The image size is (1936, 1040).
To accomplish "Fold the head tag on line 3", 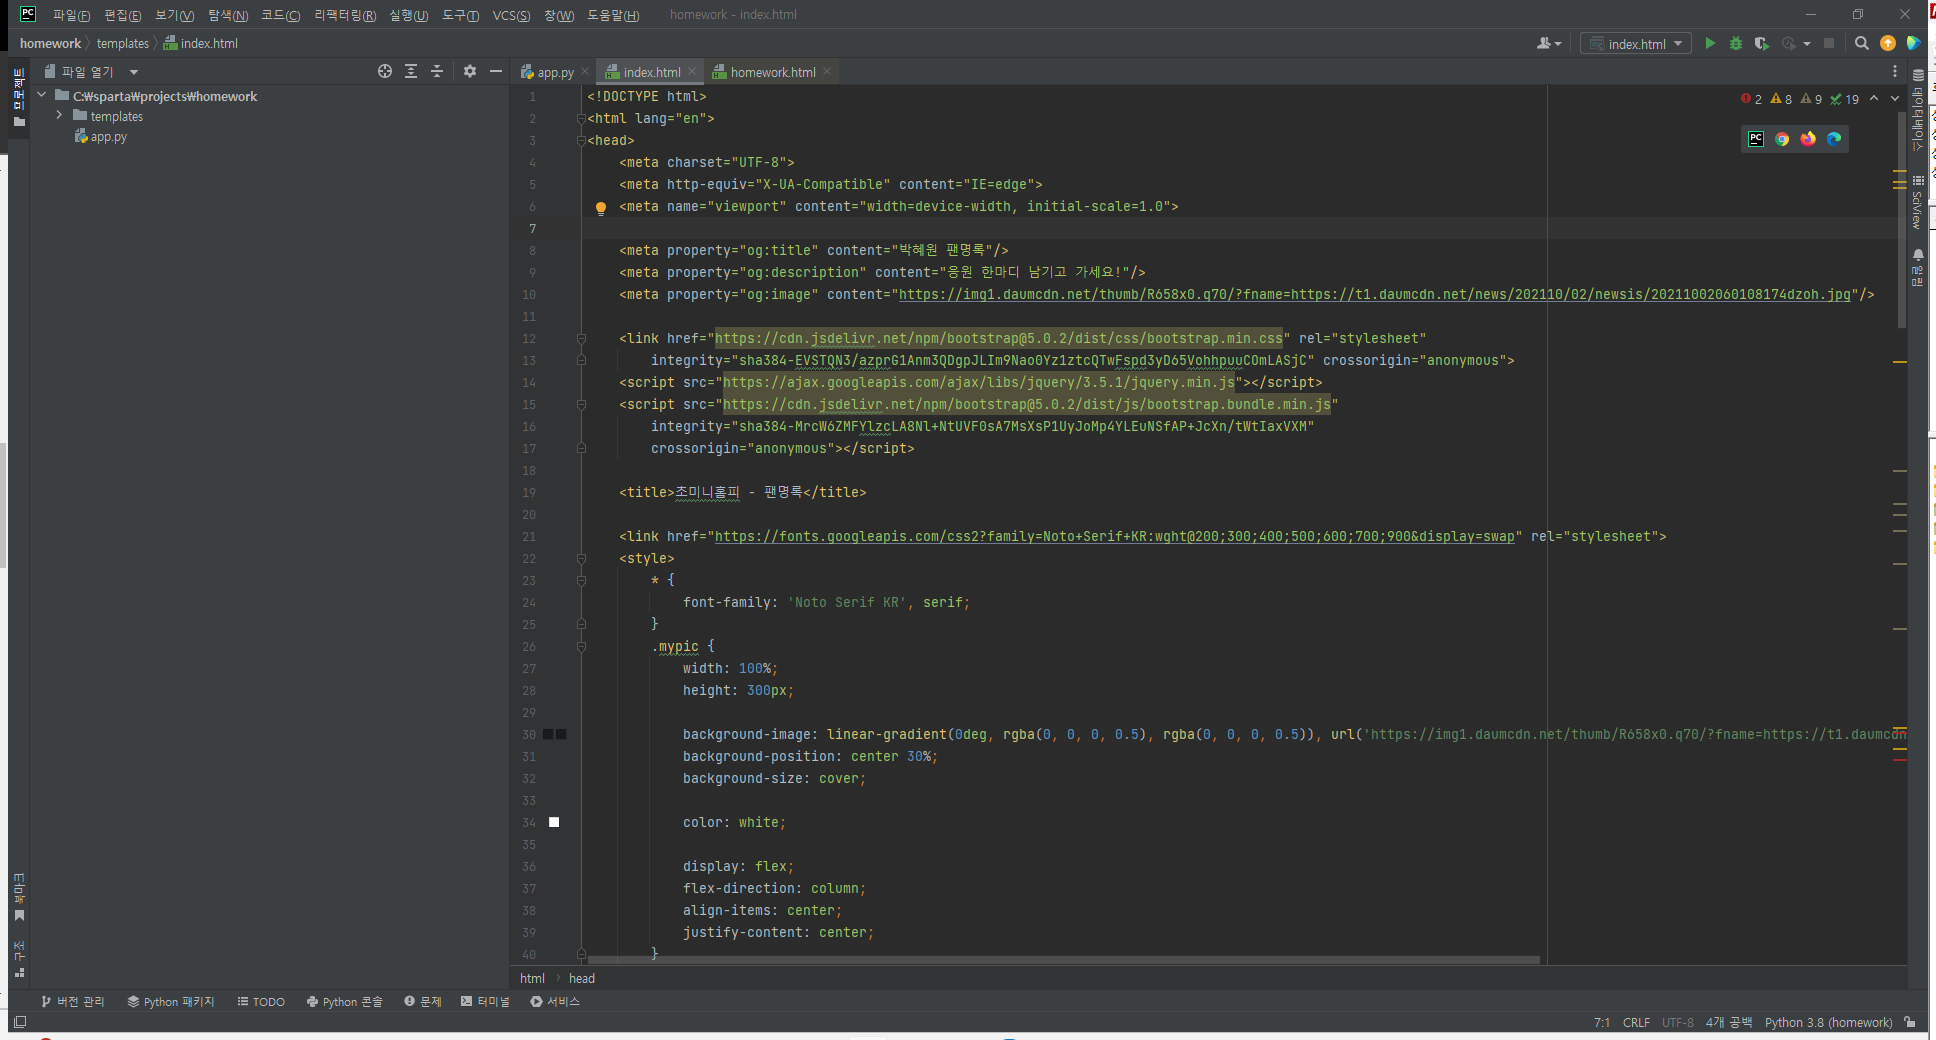I will 581,141.
